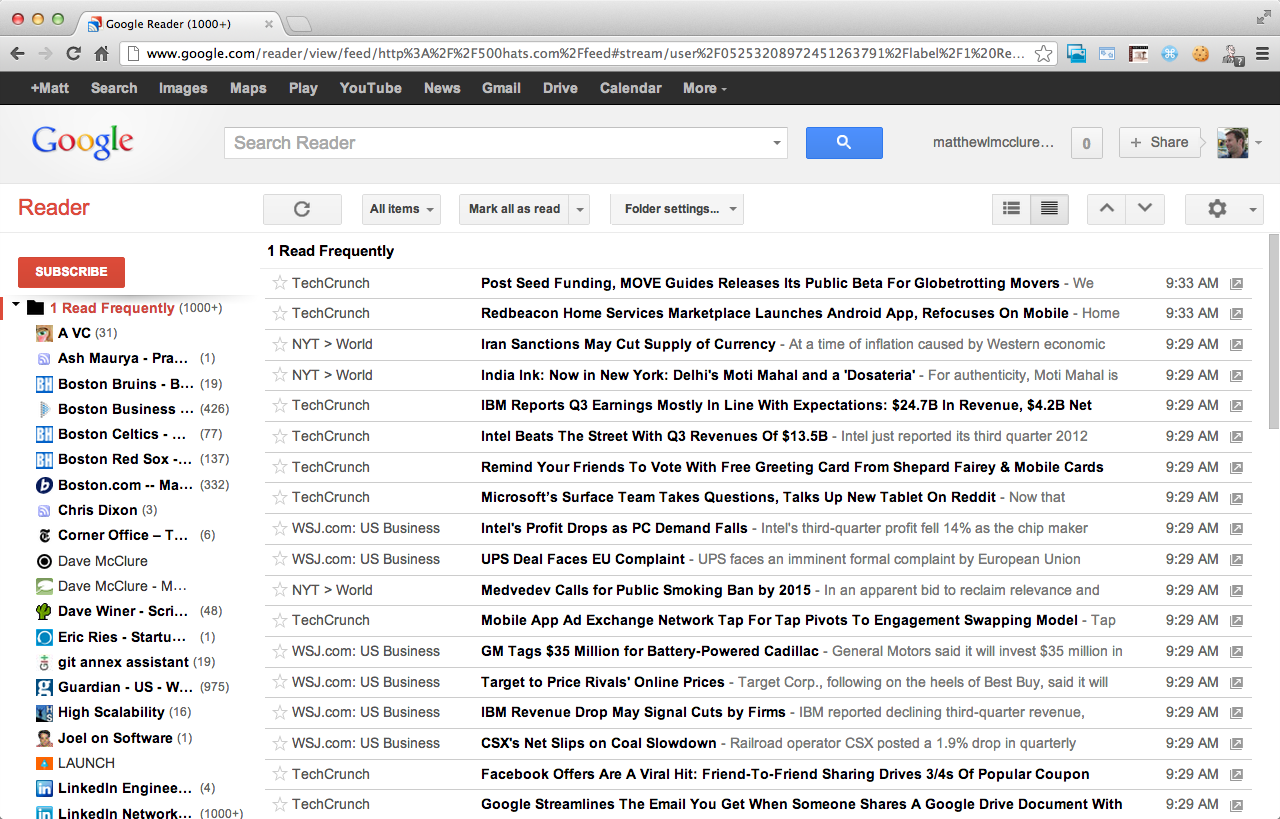Star the Medvedev Calls for Smoking Ban article

click(279, 590)
